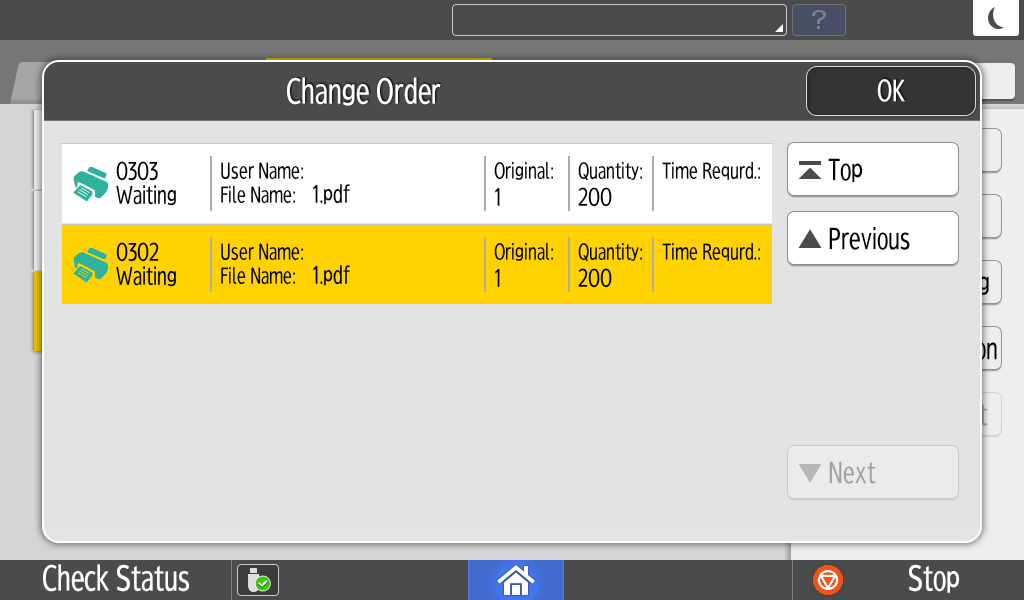The height and width of the screenshot is (600, 1024).
Task: Move the selected job to Previous position
Action: coord(872,239)
